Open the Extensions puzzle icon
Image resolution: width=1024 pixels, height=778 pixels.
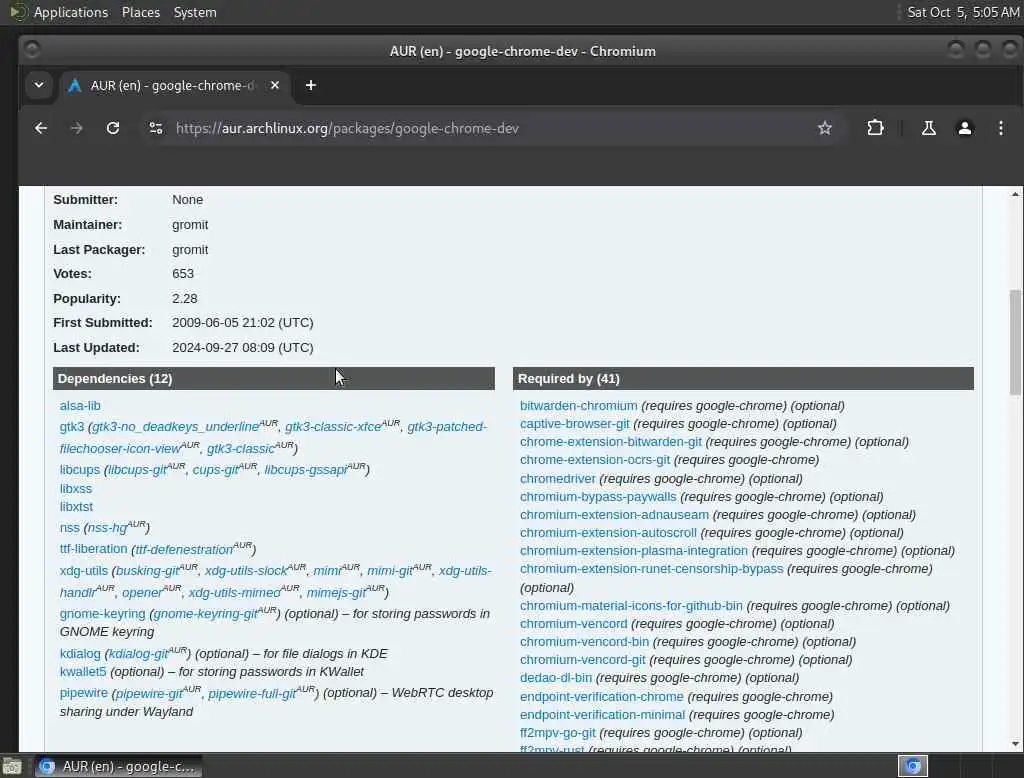tap(875, 128)
